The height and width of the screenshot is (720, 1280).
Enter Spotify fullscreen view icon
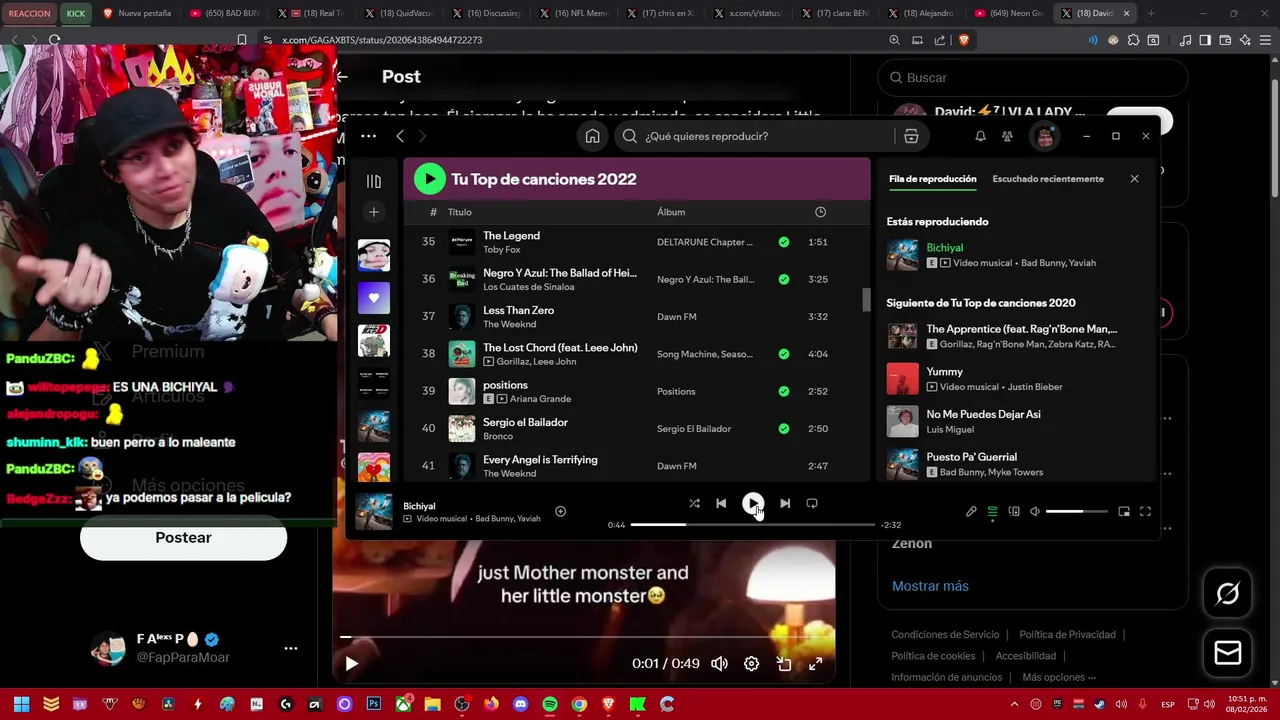1145,512
